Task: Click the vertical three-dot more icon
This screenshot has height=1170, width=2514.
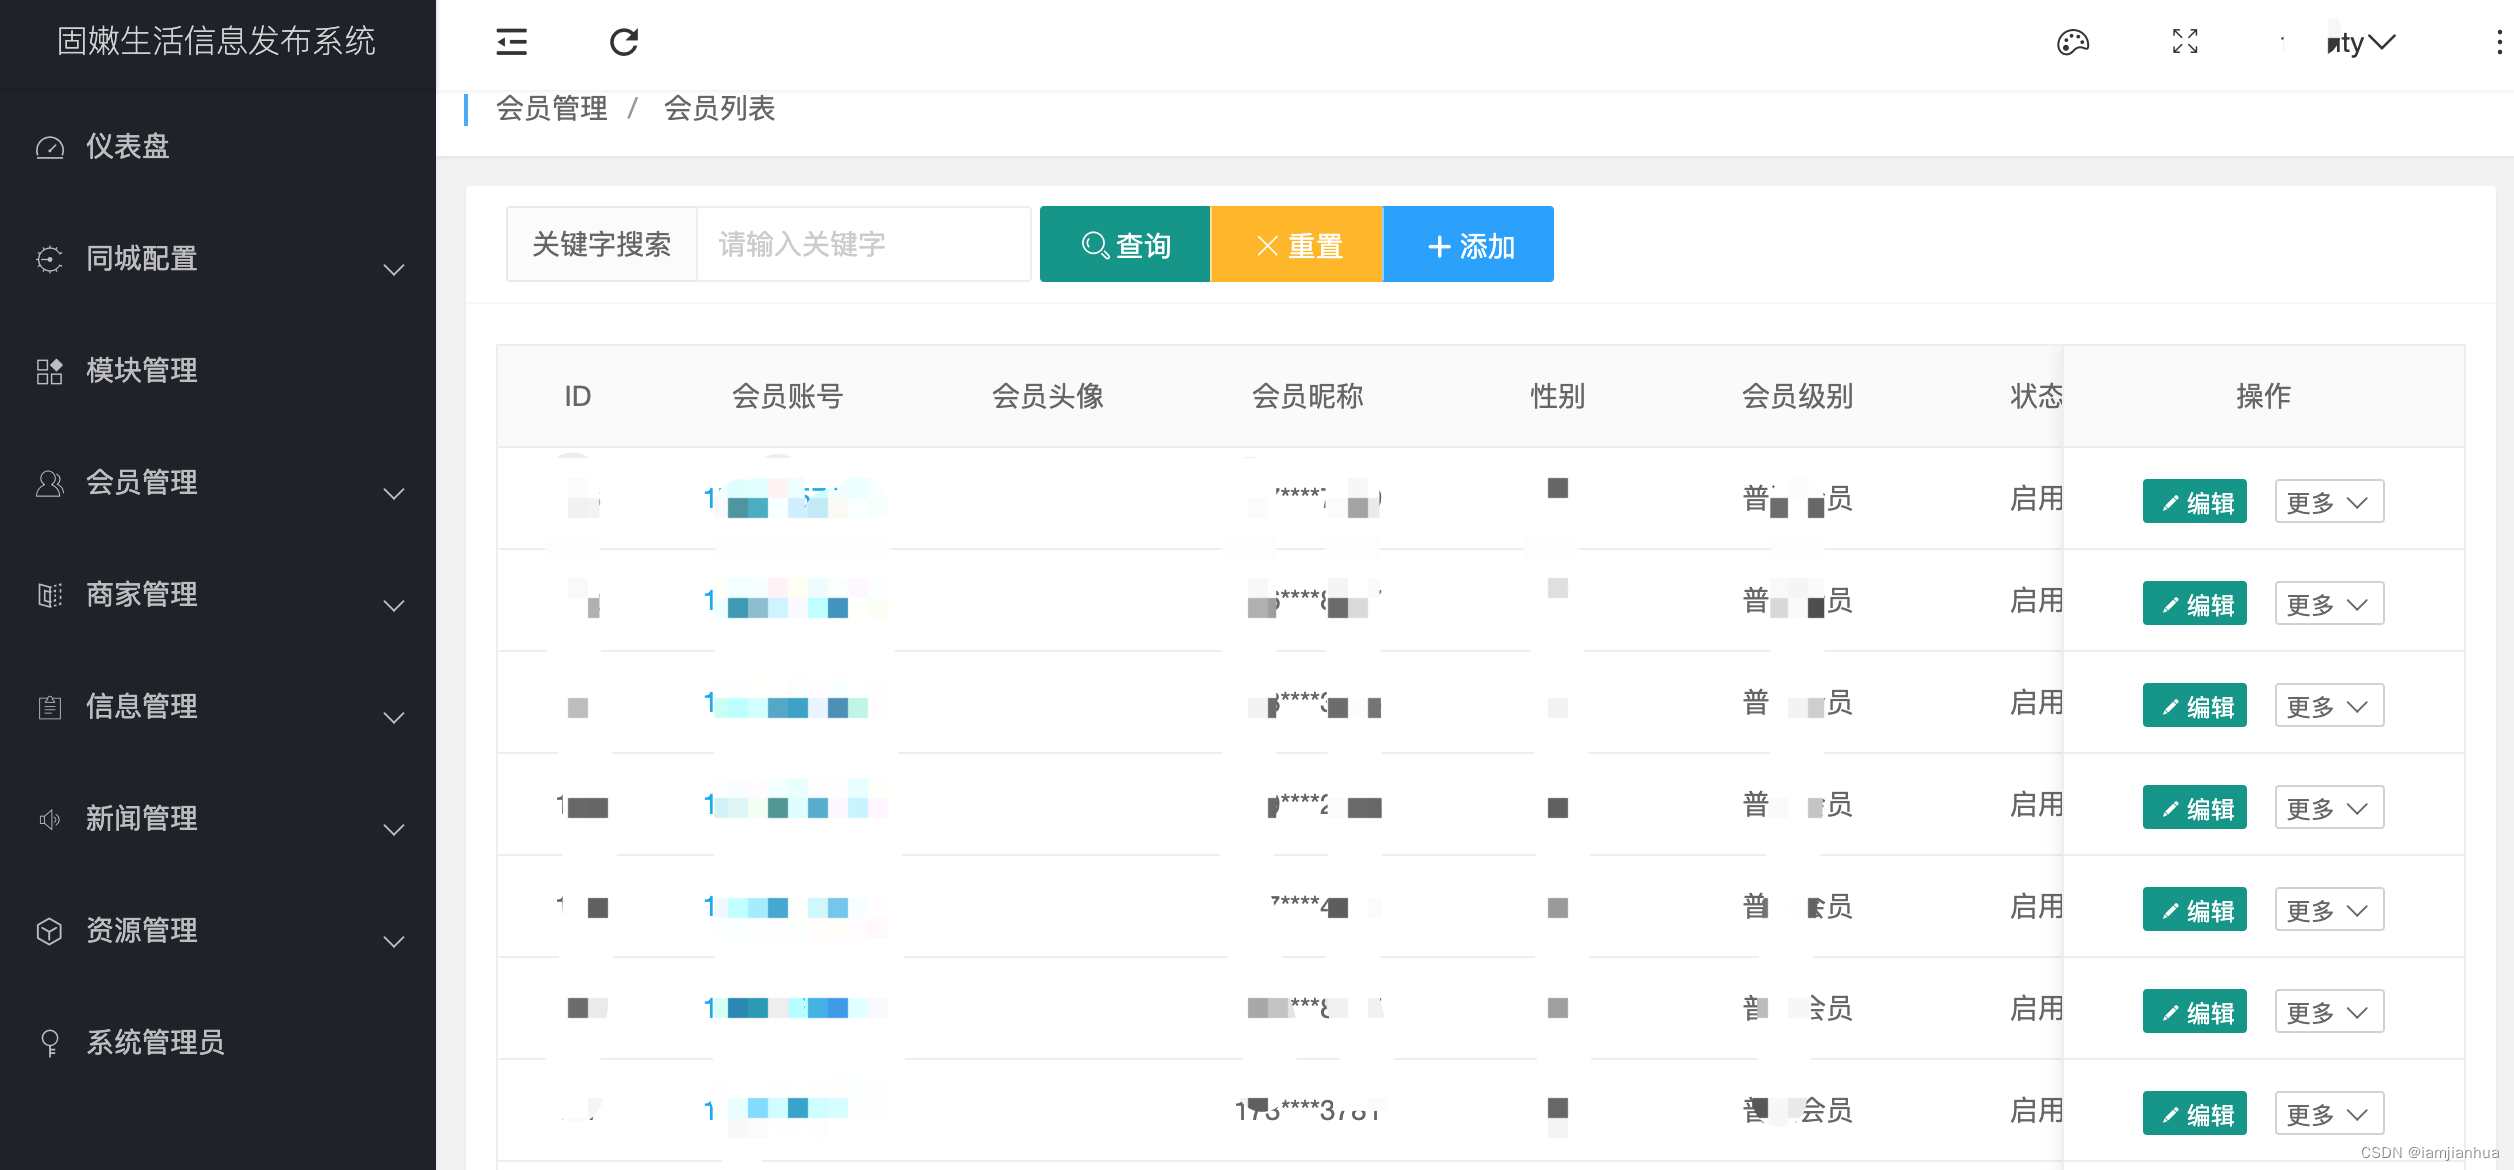Action: 2498,42
